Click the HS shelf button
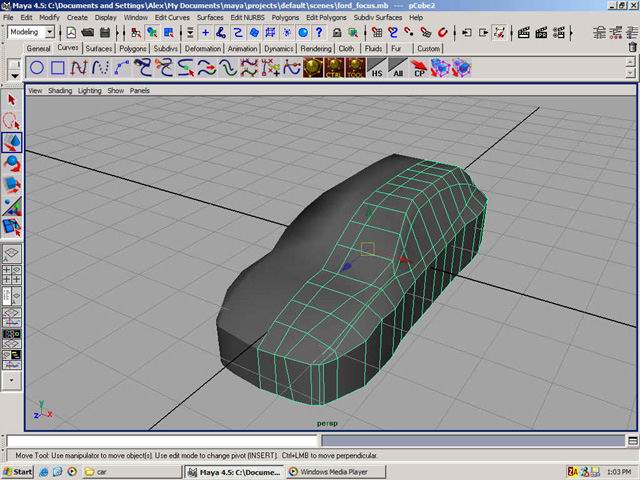The height and width of the screenshot is (480, 640). tap(376, 69)
